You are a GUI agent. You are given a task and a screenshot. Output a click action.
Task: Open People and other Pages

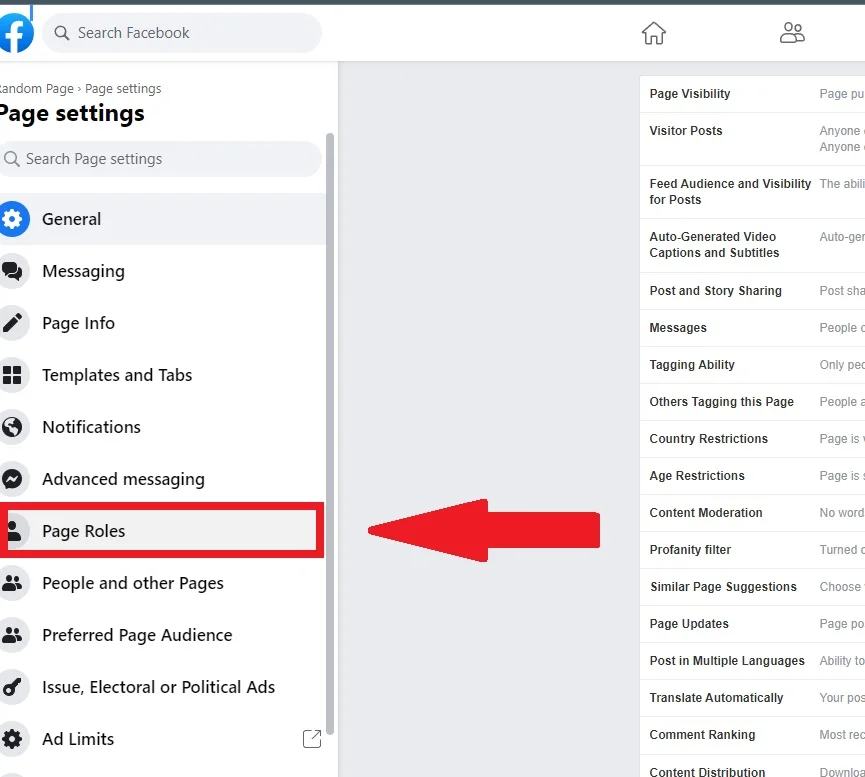[163, 583]
